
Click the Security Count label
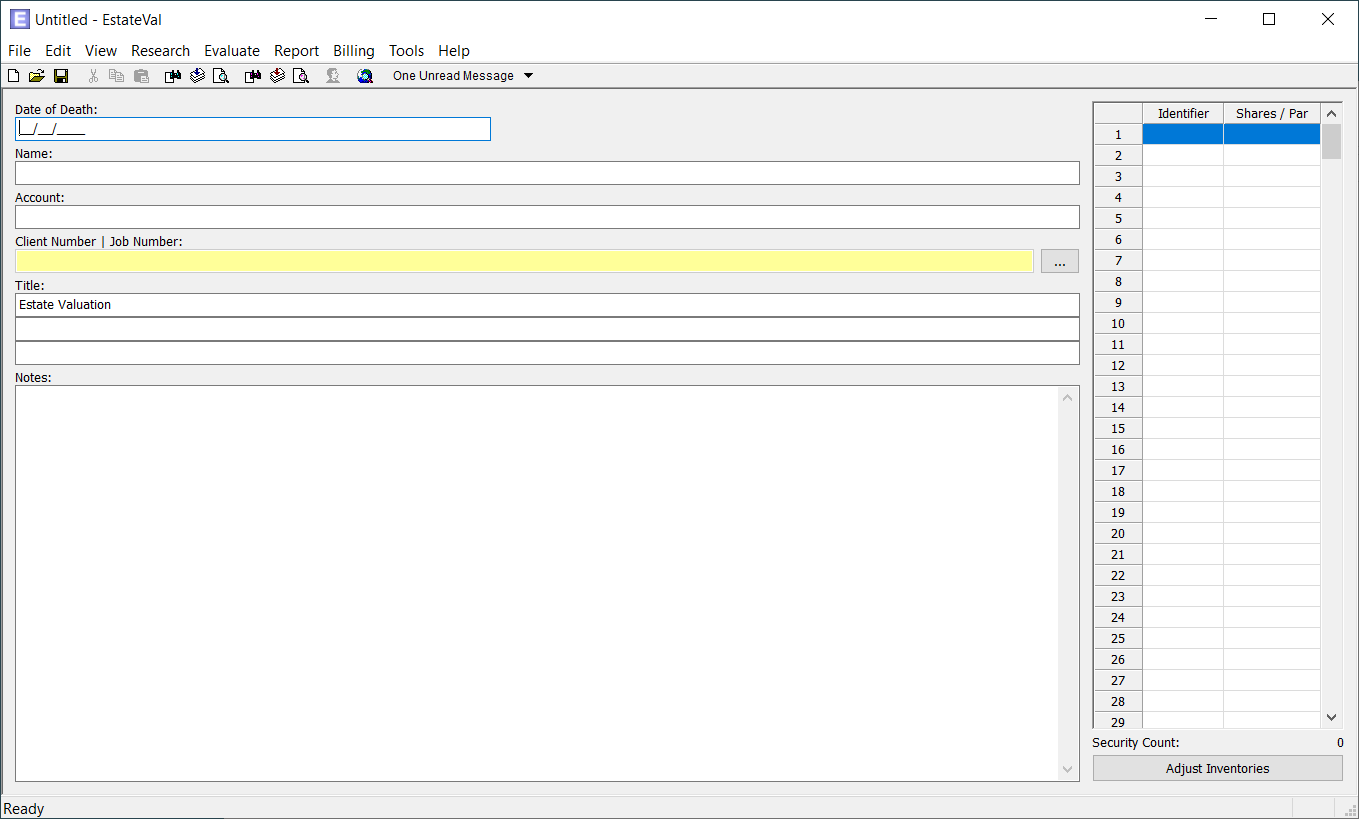(x=1136, y=743)
